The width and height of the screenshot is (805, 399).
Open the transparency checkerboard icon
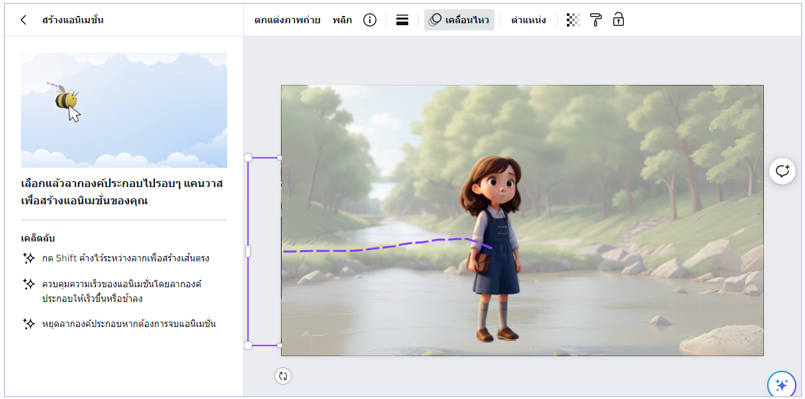(x=573, y=20)
